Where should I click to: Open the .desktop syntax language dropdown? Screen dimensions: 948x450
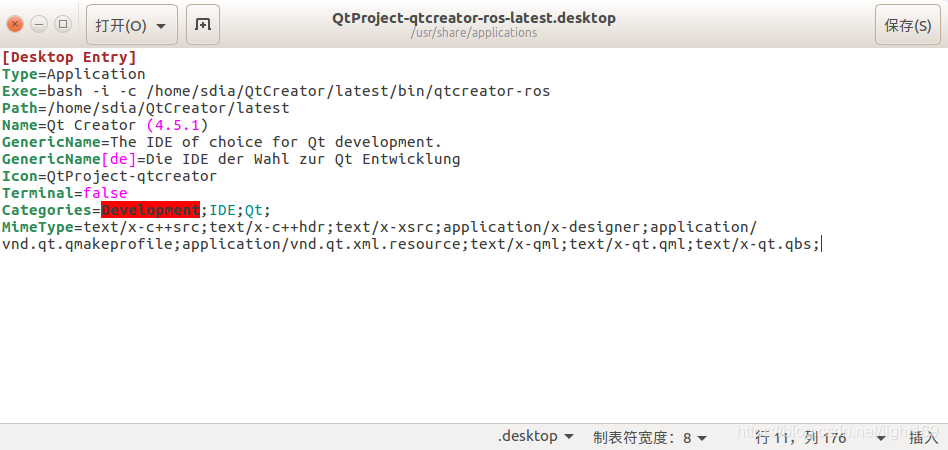point(536,437)
